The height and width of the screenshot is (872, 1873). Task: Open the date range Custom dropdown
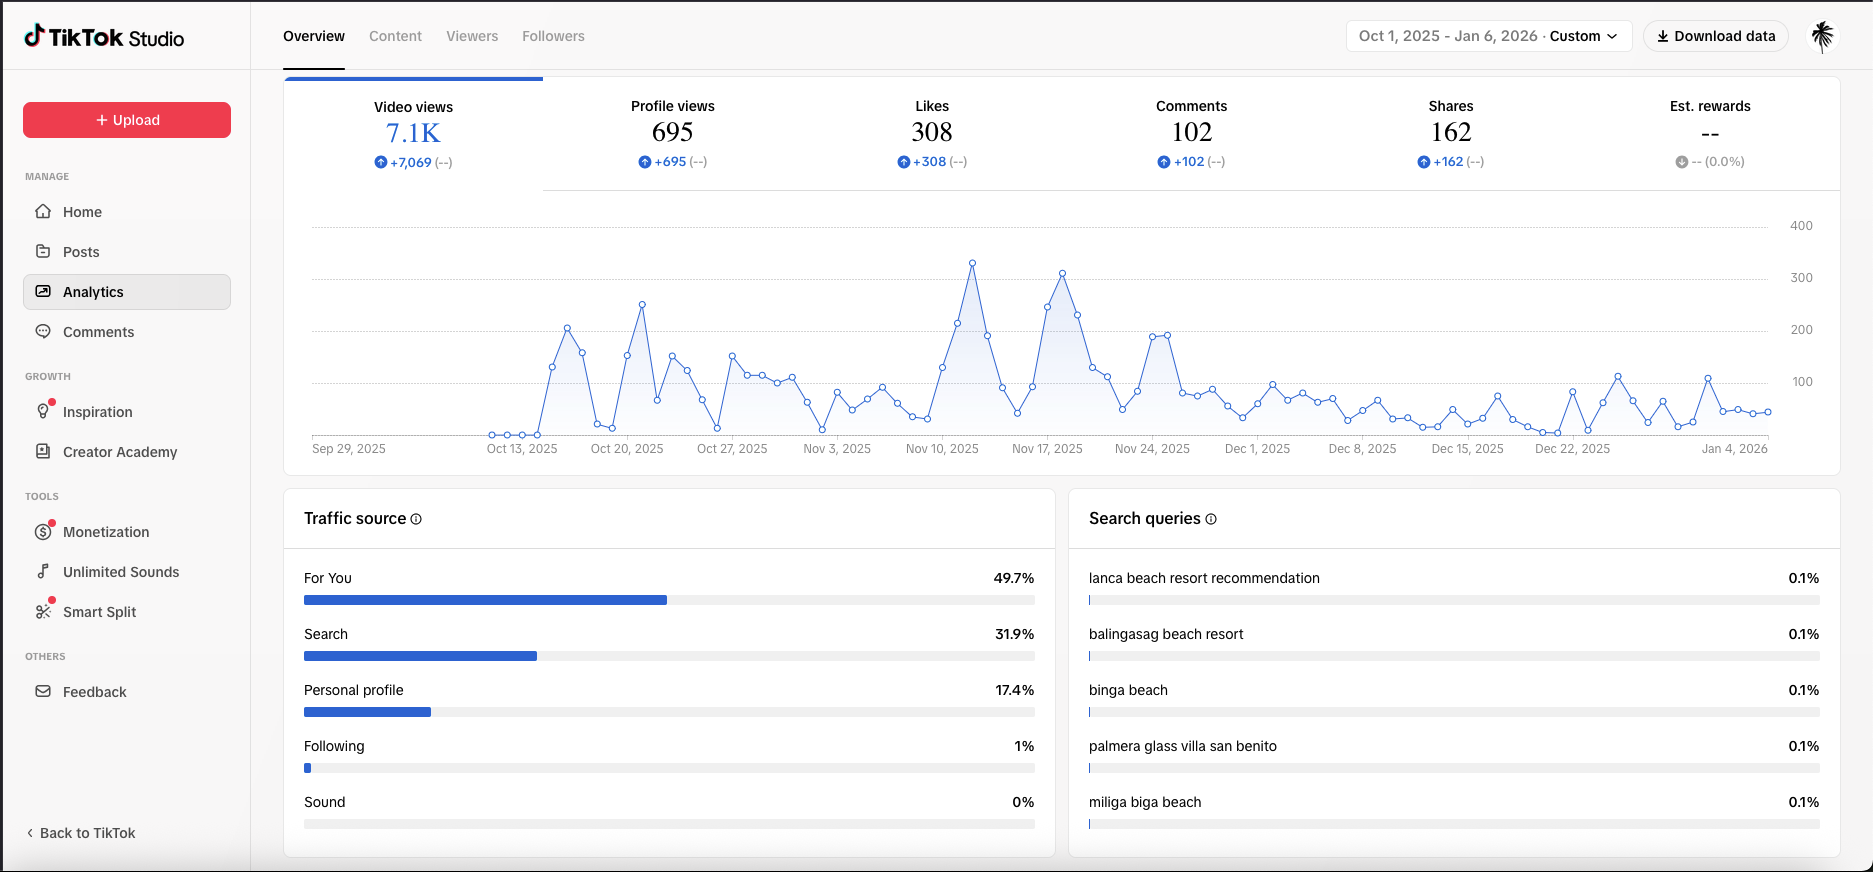(x=1488, y=36)
